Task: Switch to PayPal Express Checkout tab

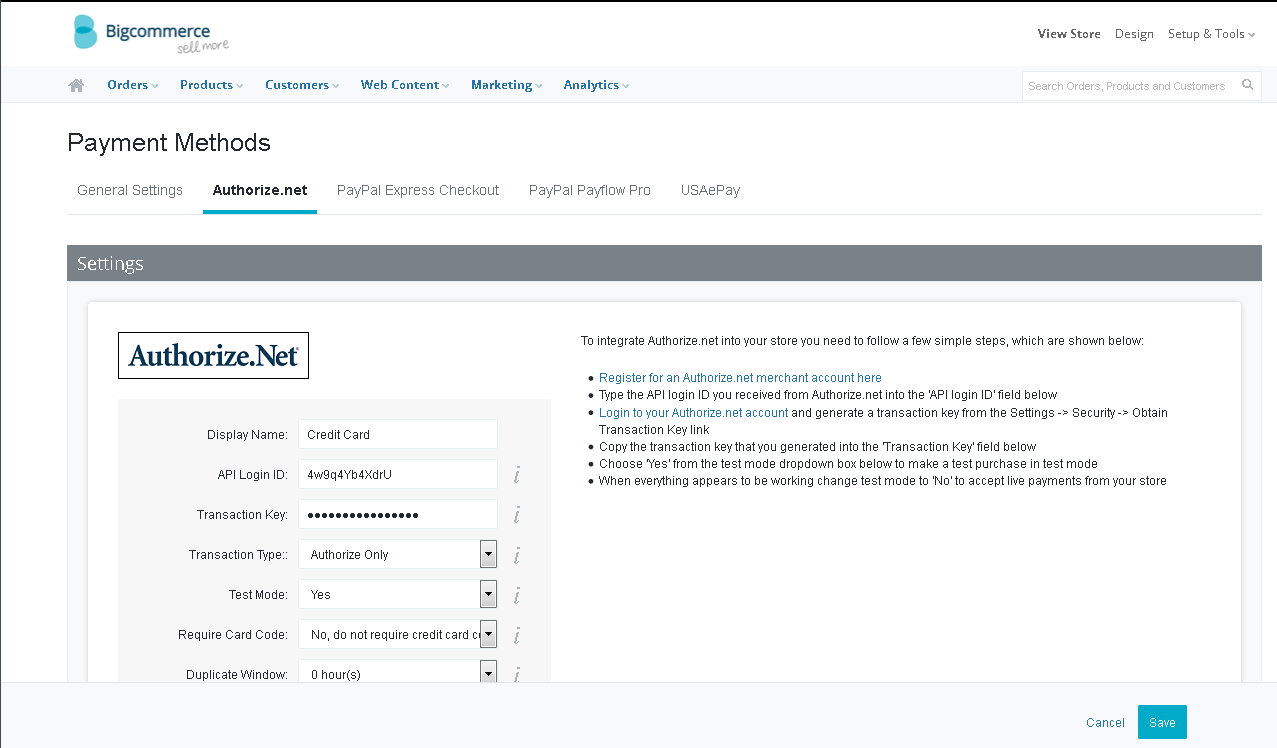Action: click(418, 190)
